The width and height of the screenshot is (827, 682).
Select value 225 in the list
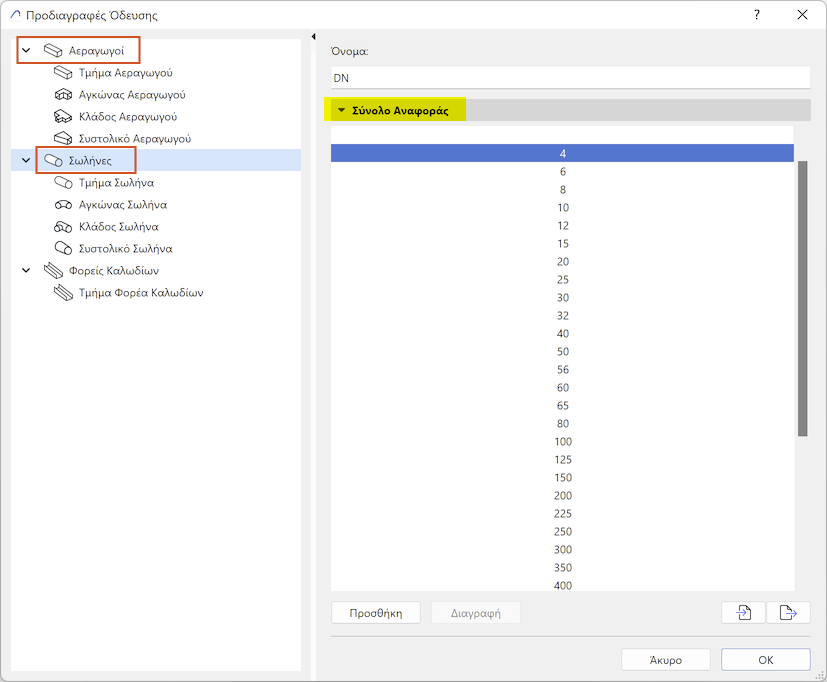pyautogui.click(x=562, y=513)
